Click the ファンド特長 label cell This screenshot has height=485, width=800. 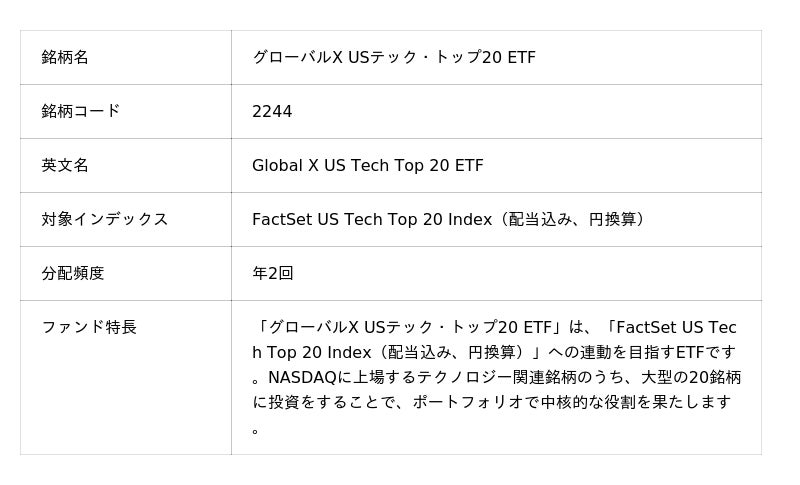89,327
